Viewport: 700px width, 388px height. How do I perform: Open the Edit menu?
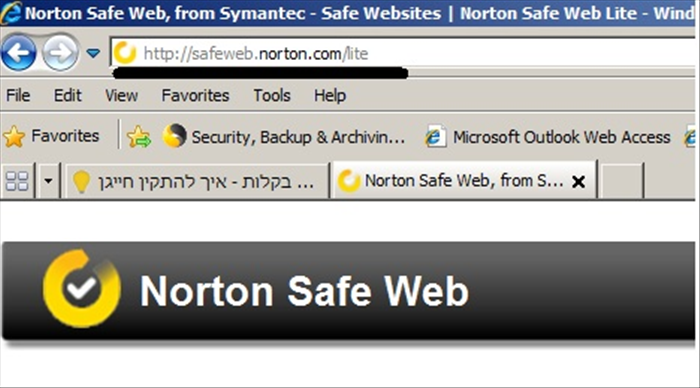point(67,95)
